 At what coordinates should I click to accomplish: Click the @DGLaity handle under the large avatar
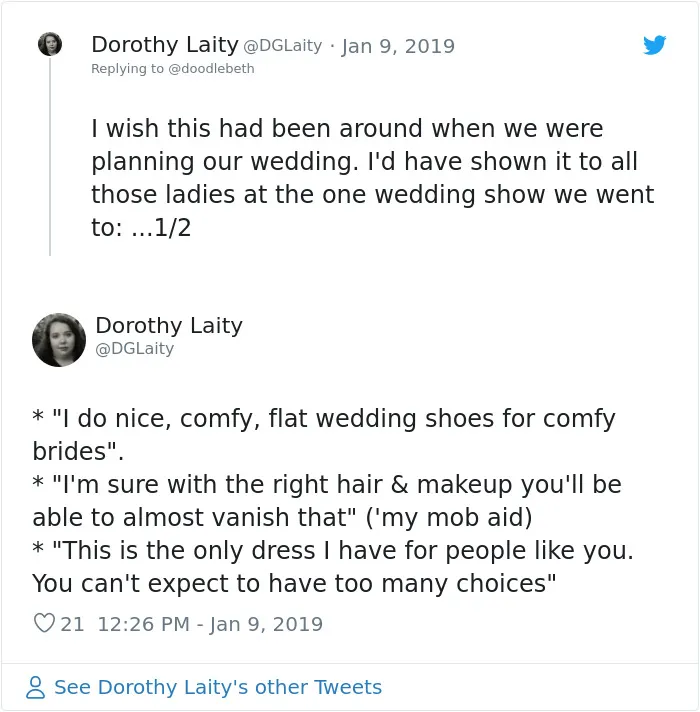pyautogui.click(x=134, y=348)
